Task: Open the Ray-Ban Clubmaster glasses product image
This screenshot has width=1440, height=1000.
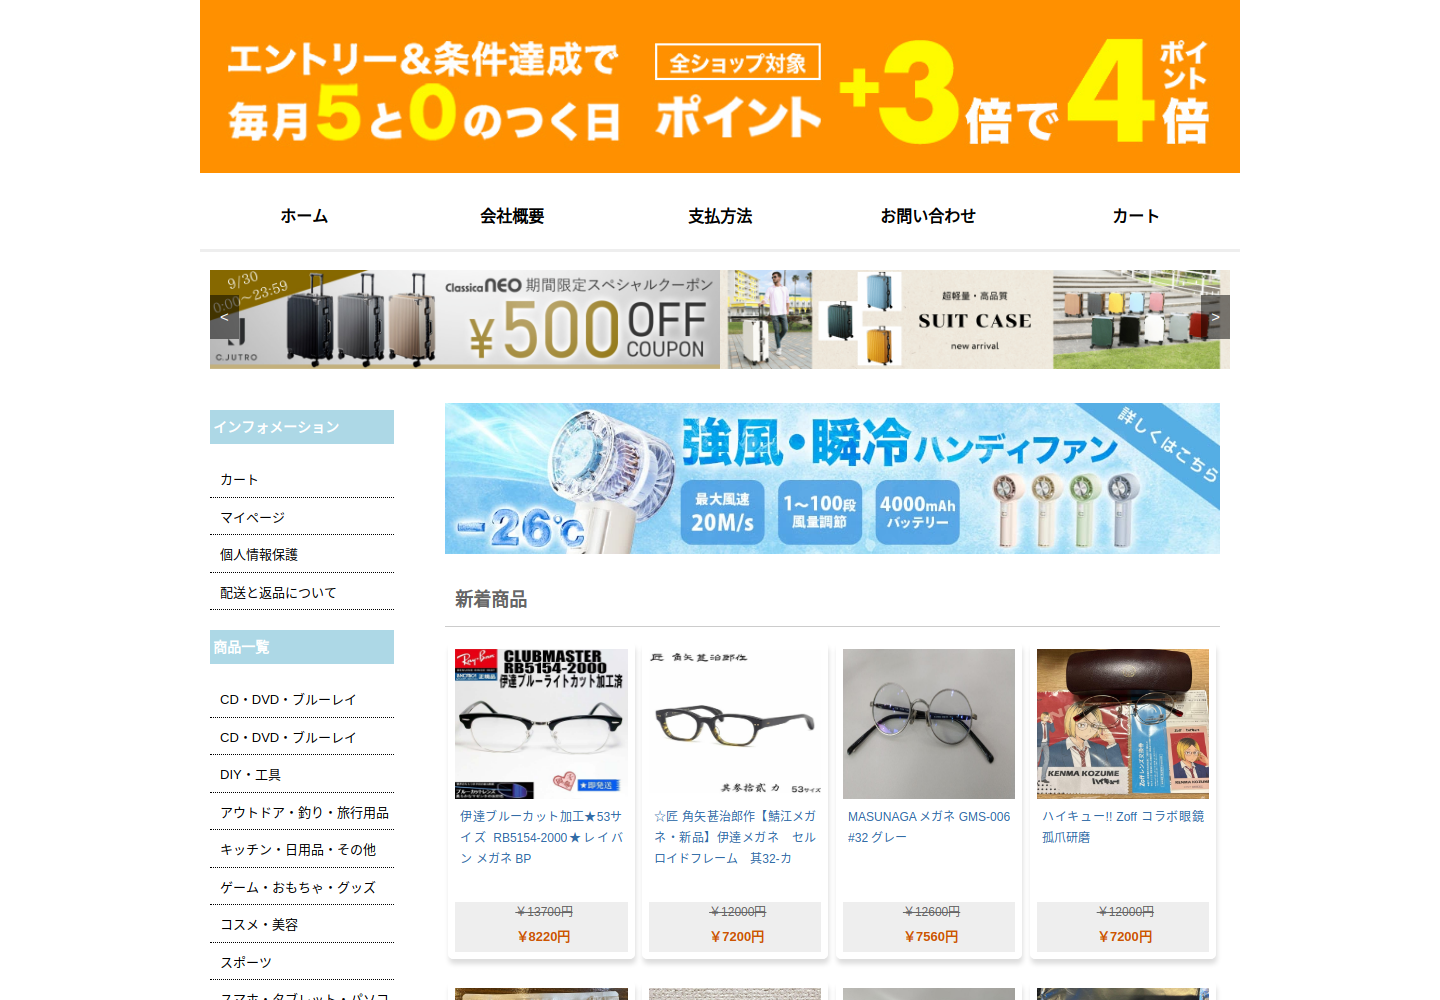Action: coord(541,724)
